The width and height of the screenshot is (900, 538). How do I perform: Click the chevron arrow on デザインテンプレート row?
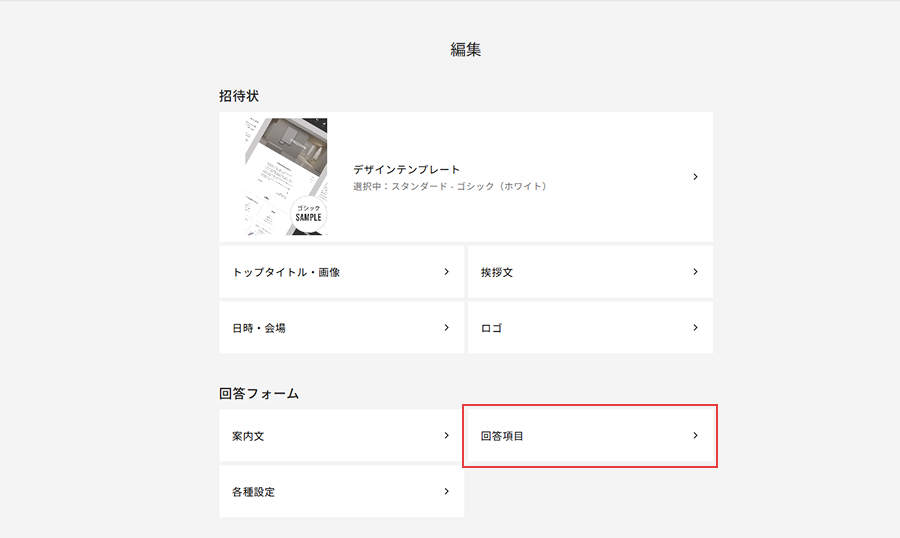coord(695,177)
